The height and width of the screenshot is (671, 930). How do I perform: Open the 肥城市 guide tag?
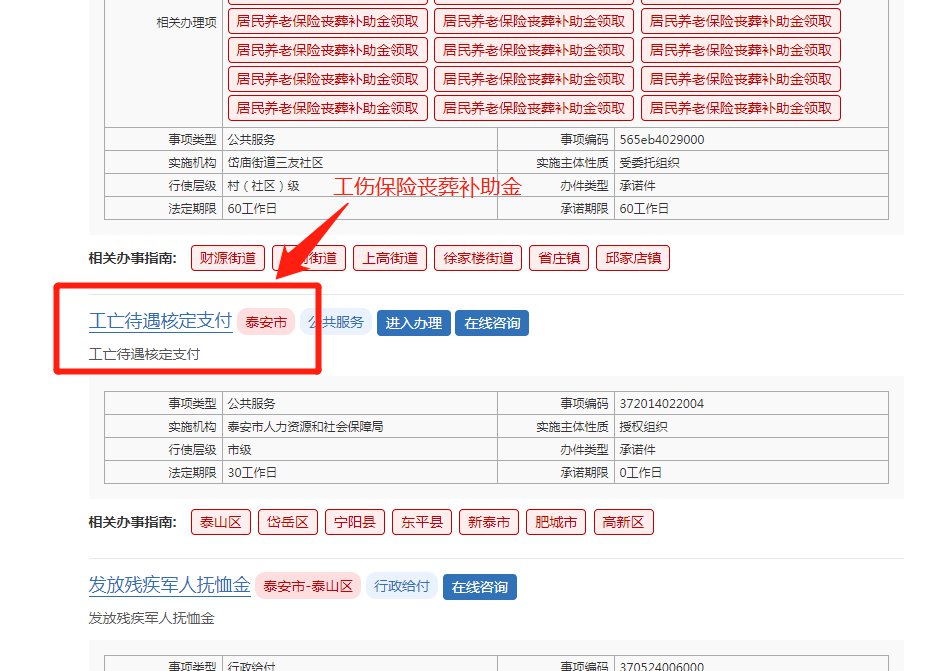pyautogui.click(x=555, y=522)
